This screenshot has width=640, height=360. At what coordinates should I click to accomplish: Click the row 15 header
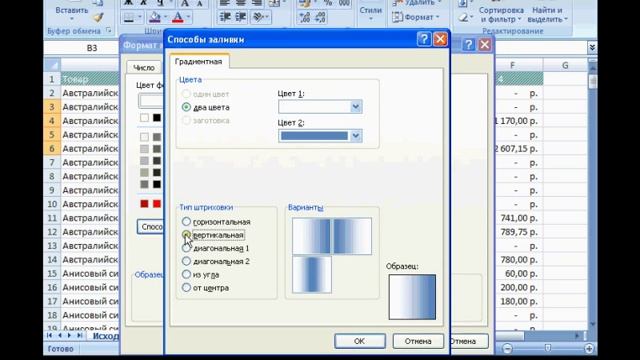click(52, 273)
